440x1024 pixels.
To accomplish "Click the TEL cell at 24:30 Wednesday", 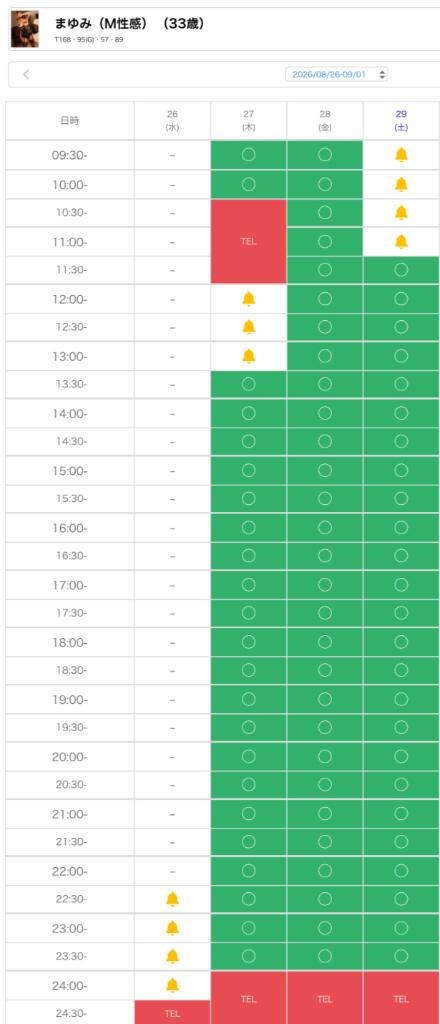I will 172,1013.
